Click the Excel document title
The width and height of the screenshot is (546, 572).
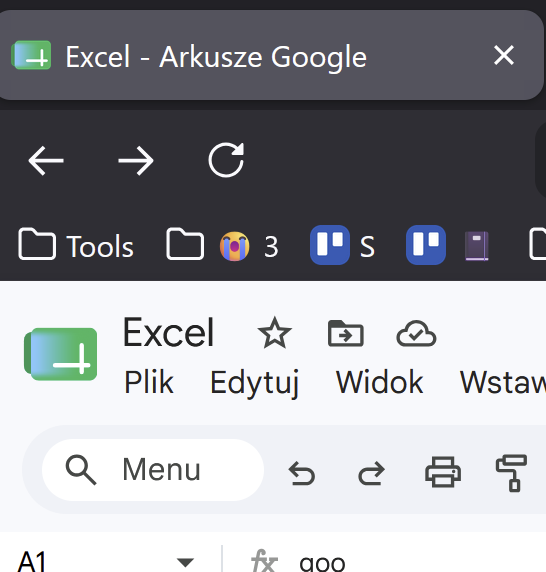[x=169, y=332]
